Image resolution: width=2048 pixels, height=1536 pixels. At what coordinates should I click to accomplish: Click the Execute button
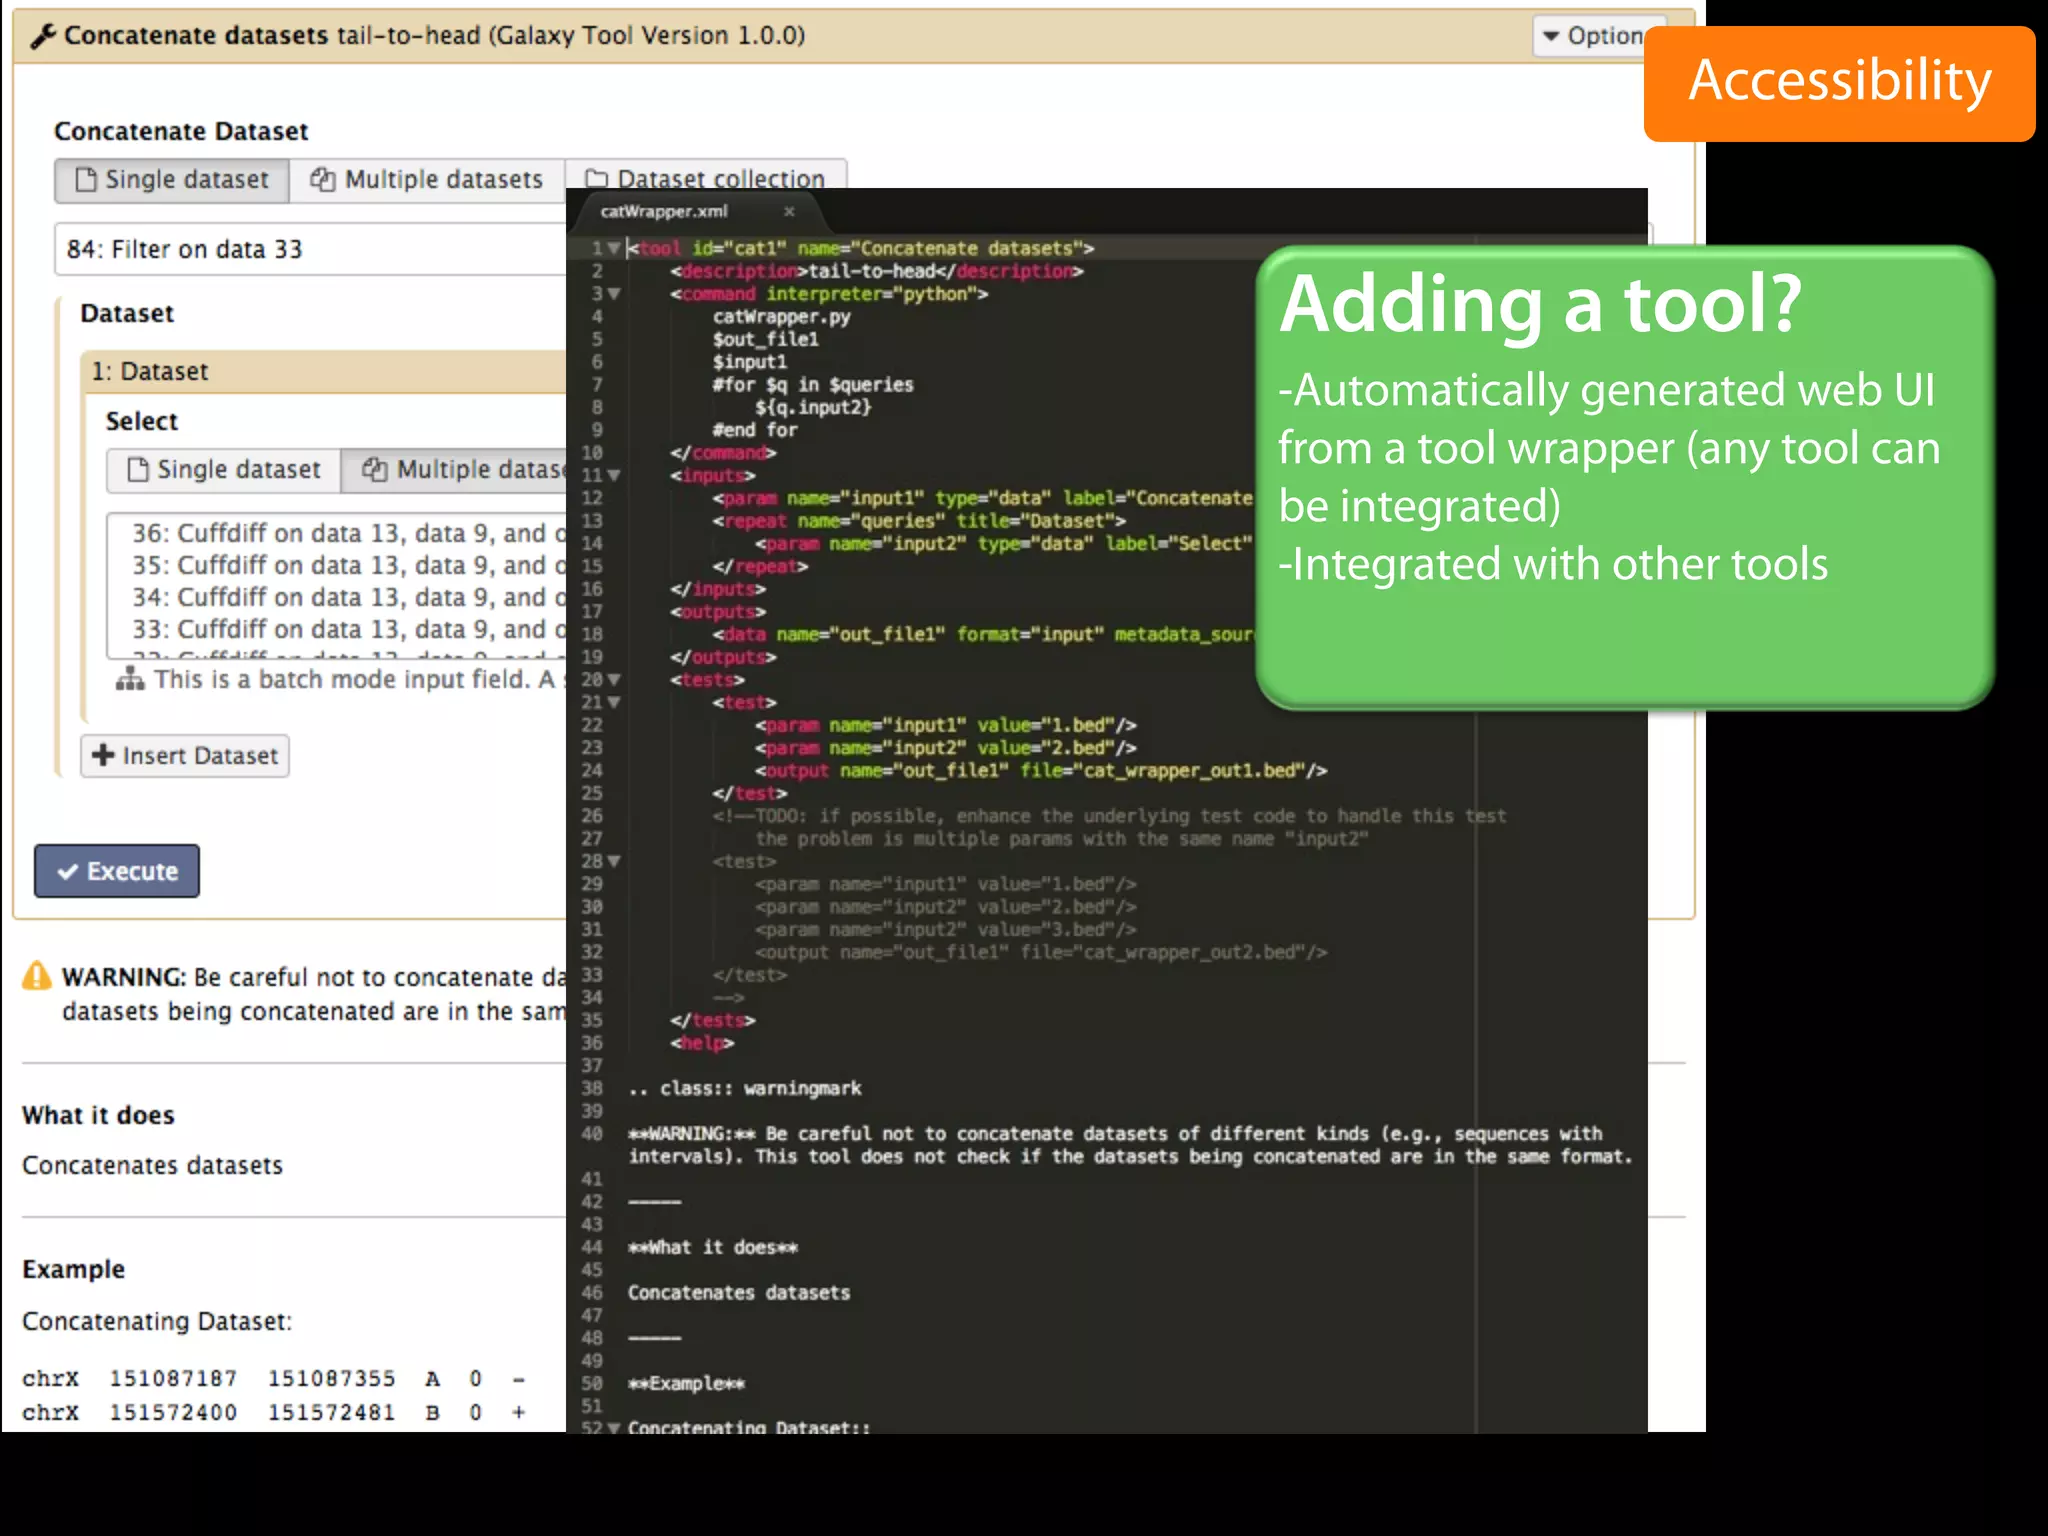tap(117, 871)
